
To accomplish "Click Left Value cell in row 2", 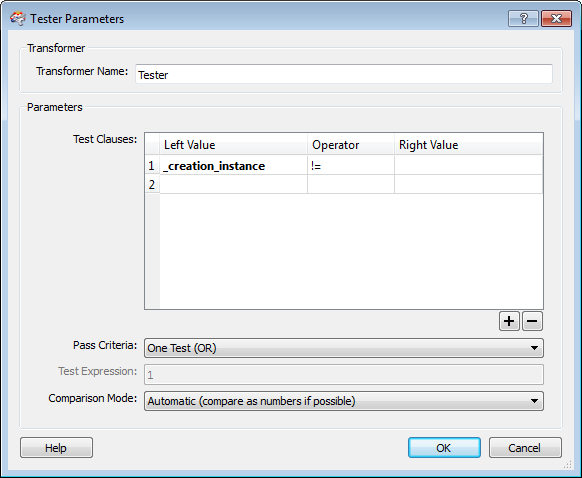I will click(233, 184).
